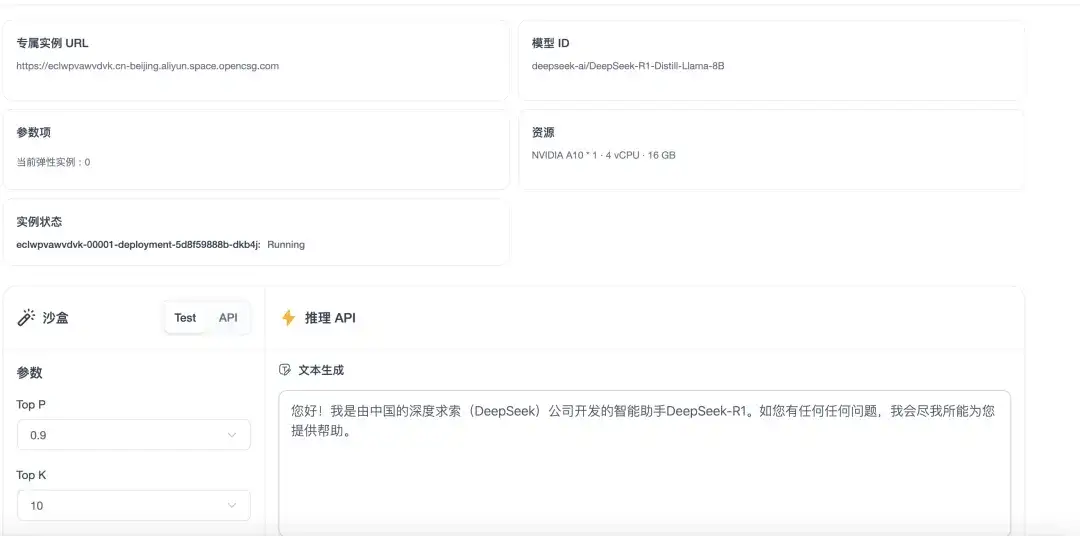
Task: Click the 沙盒 title
Action: (56, 318)
